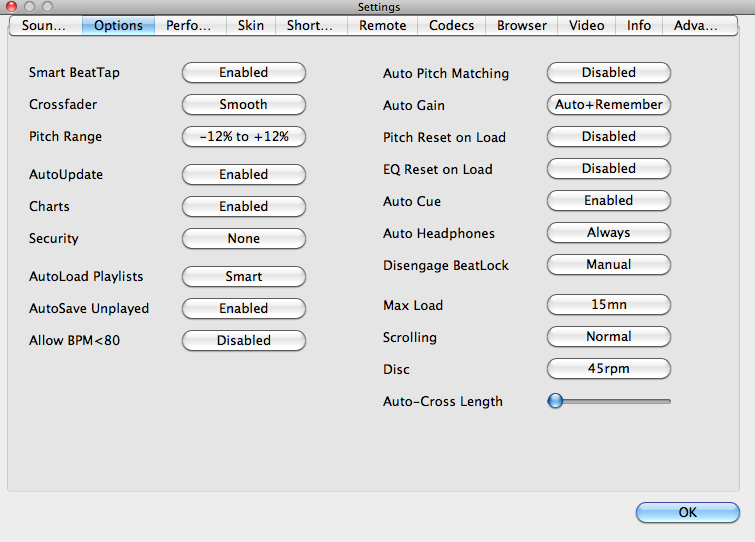This screenshot has height=542, width=755.
Task: Toggle the AutoUpdate Enabled button
Action: (244, 174)
